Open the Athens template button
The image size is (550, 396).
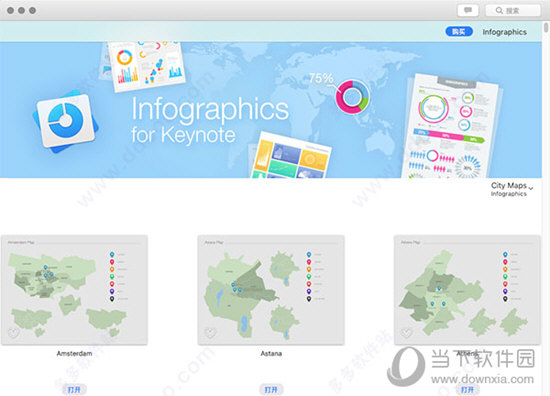[x=467, y=389]
